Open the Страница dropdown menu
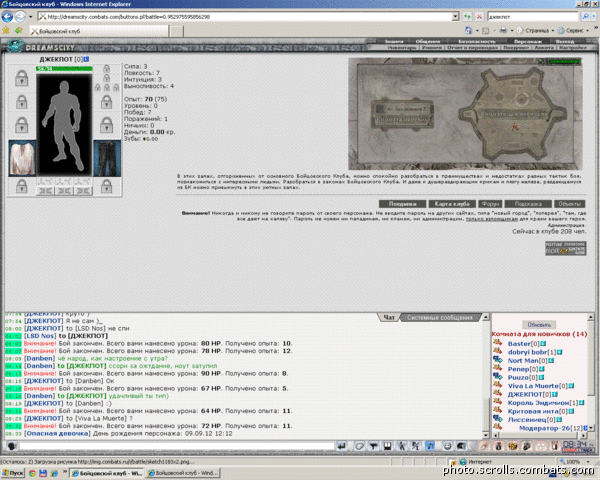The width and height of the screenshot is (600, 480). (x=535, y=30)
